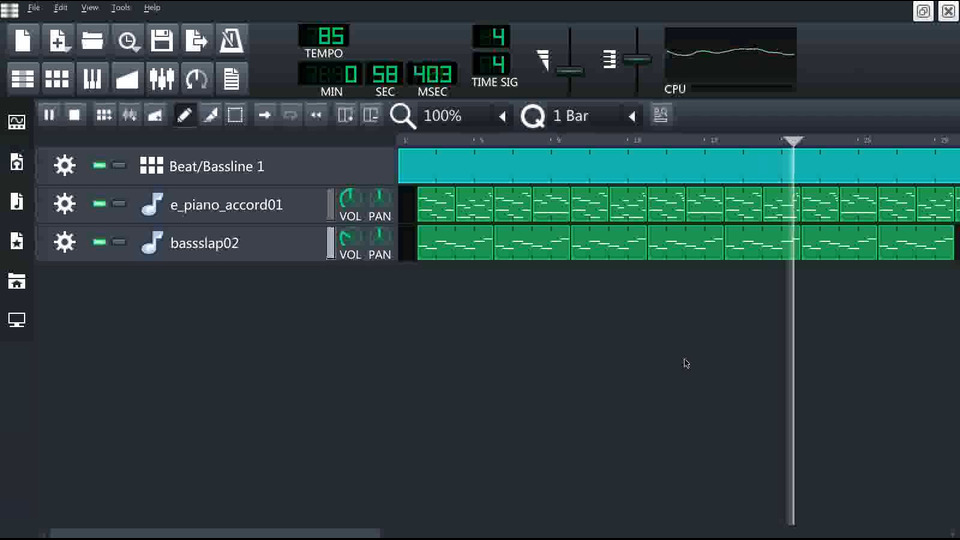Open the recent projects dropdown

127,40
